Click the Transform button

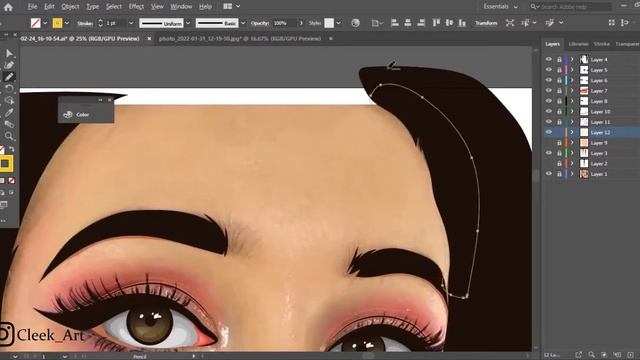486,23
